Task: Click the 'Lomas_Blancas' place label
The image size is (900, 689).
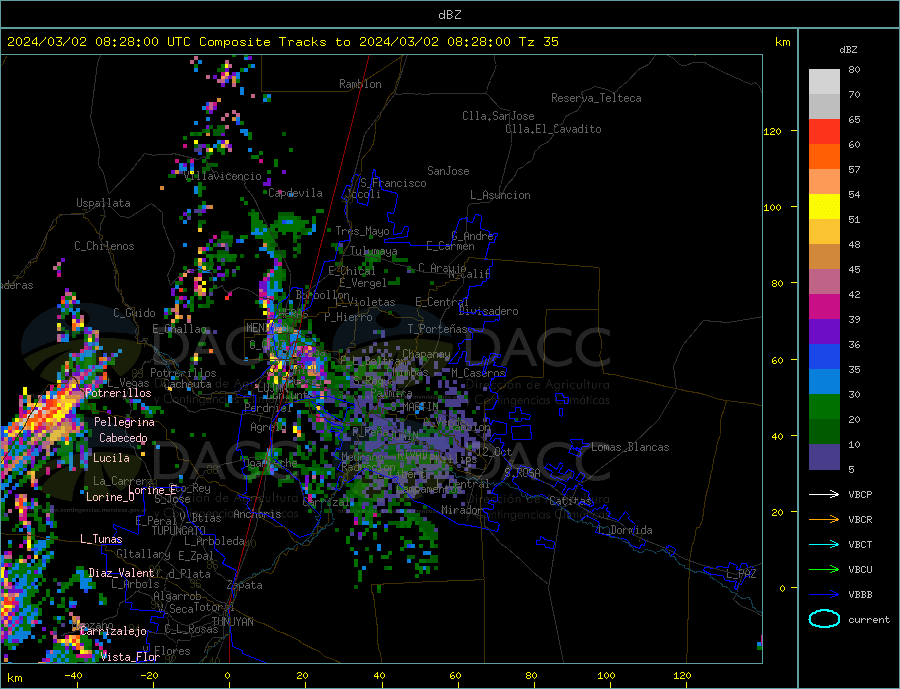Action: [630, 447]
